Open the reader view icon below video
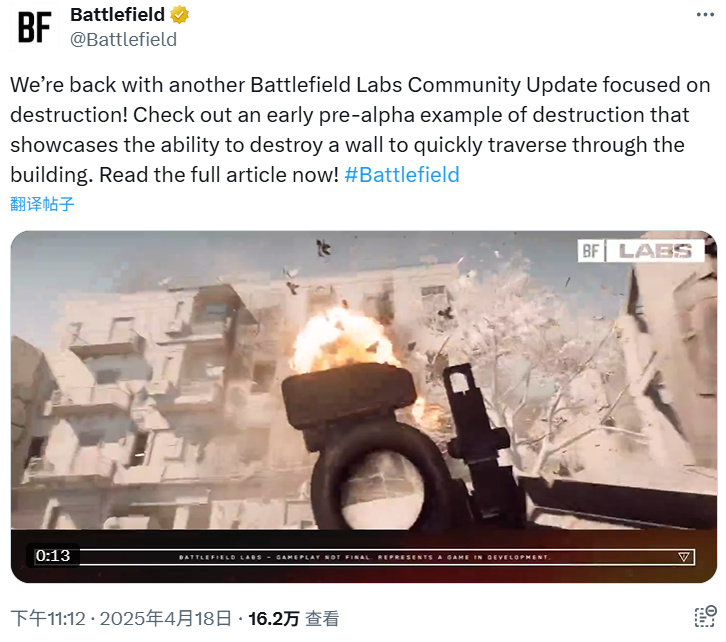Viewport: 726px width, 642px height. 705,617
